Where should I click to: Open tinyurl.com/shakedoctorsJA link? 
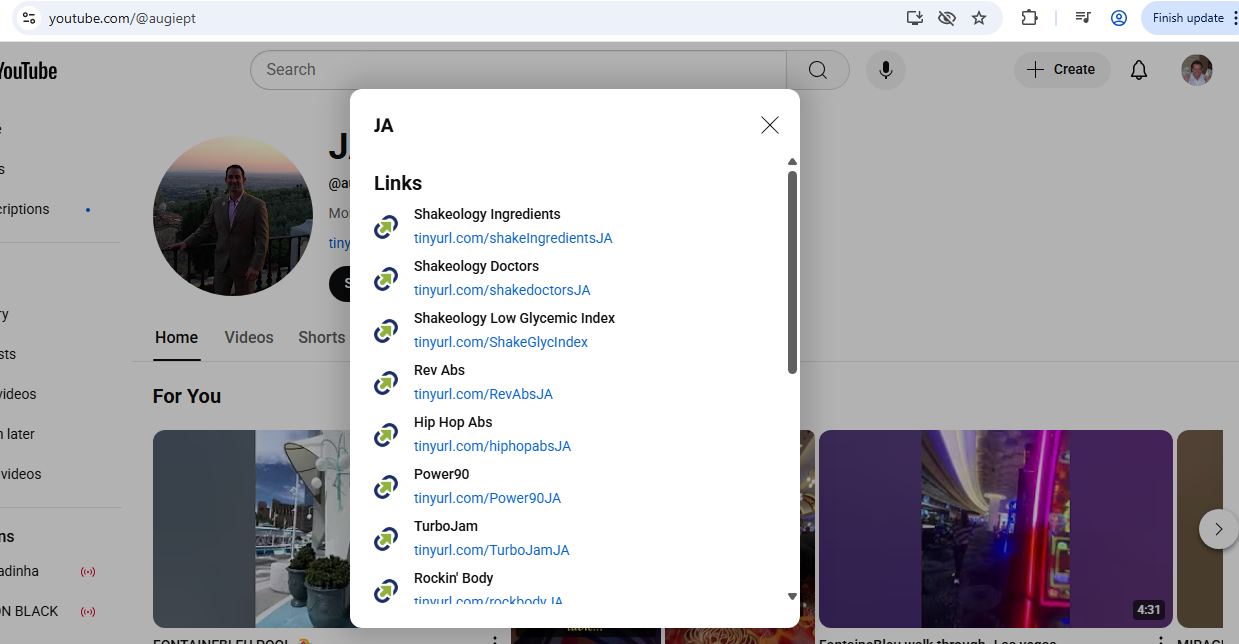[502, 290]
